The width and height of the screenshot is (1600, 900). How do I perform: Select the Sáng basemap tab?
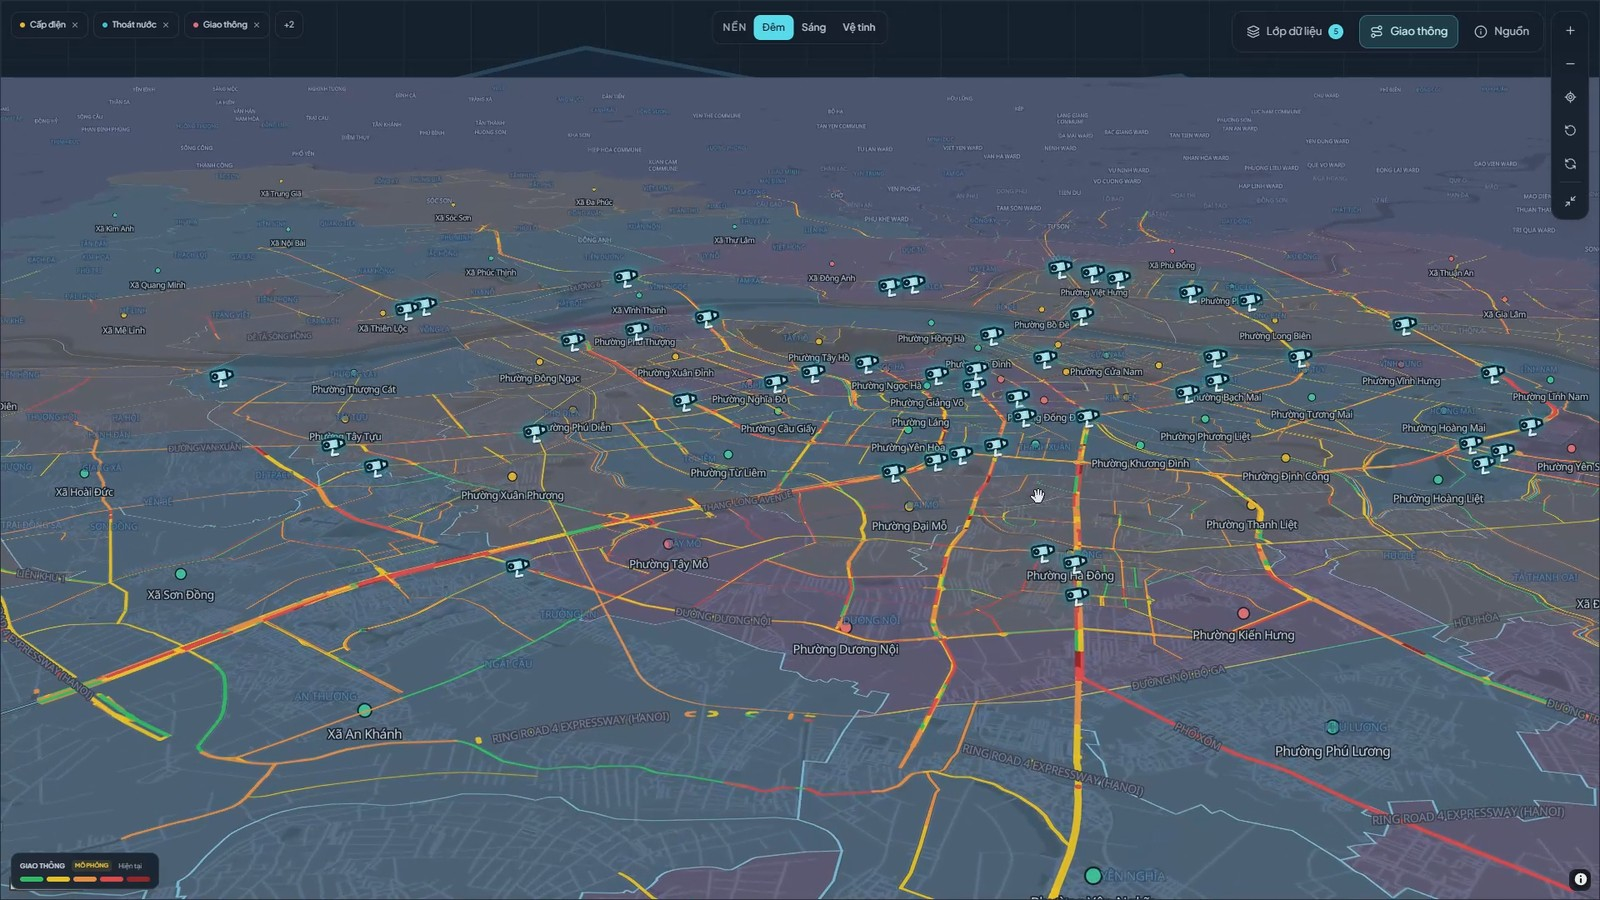(x=814, y=27)
